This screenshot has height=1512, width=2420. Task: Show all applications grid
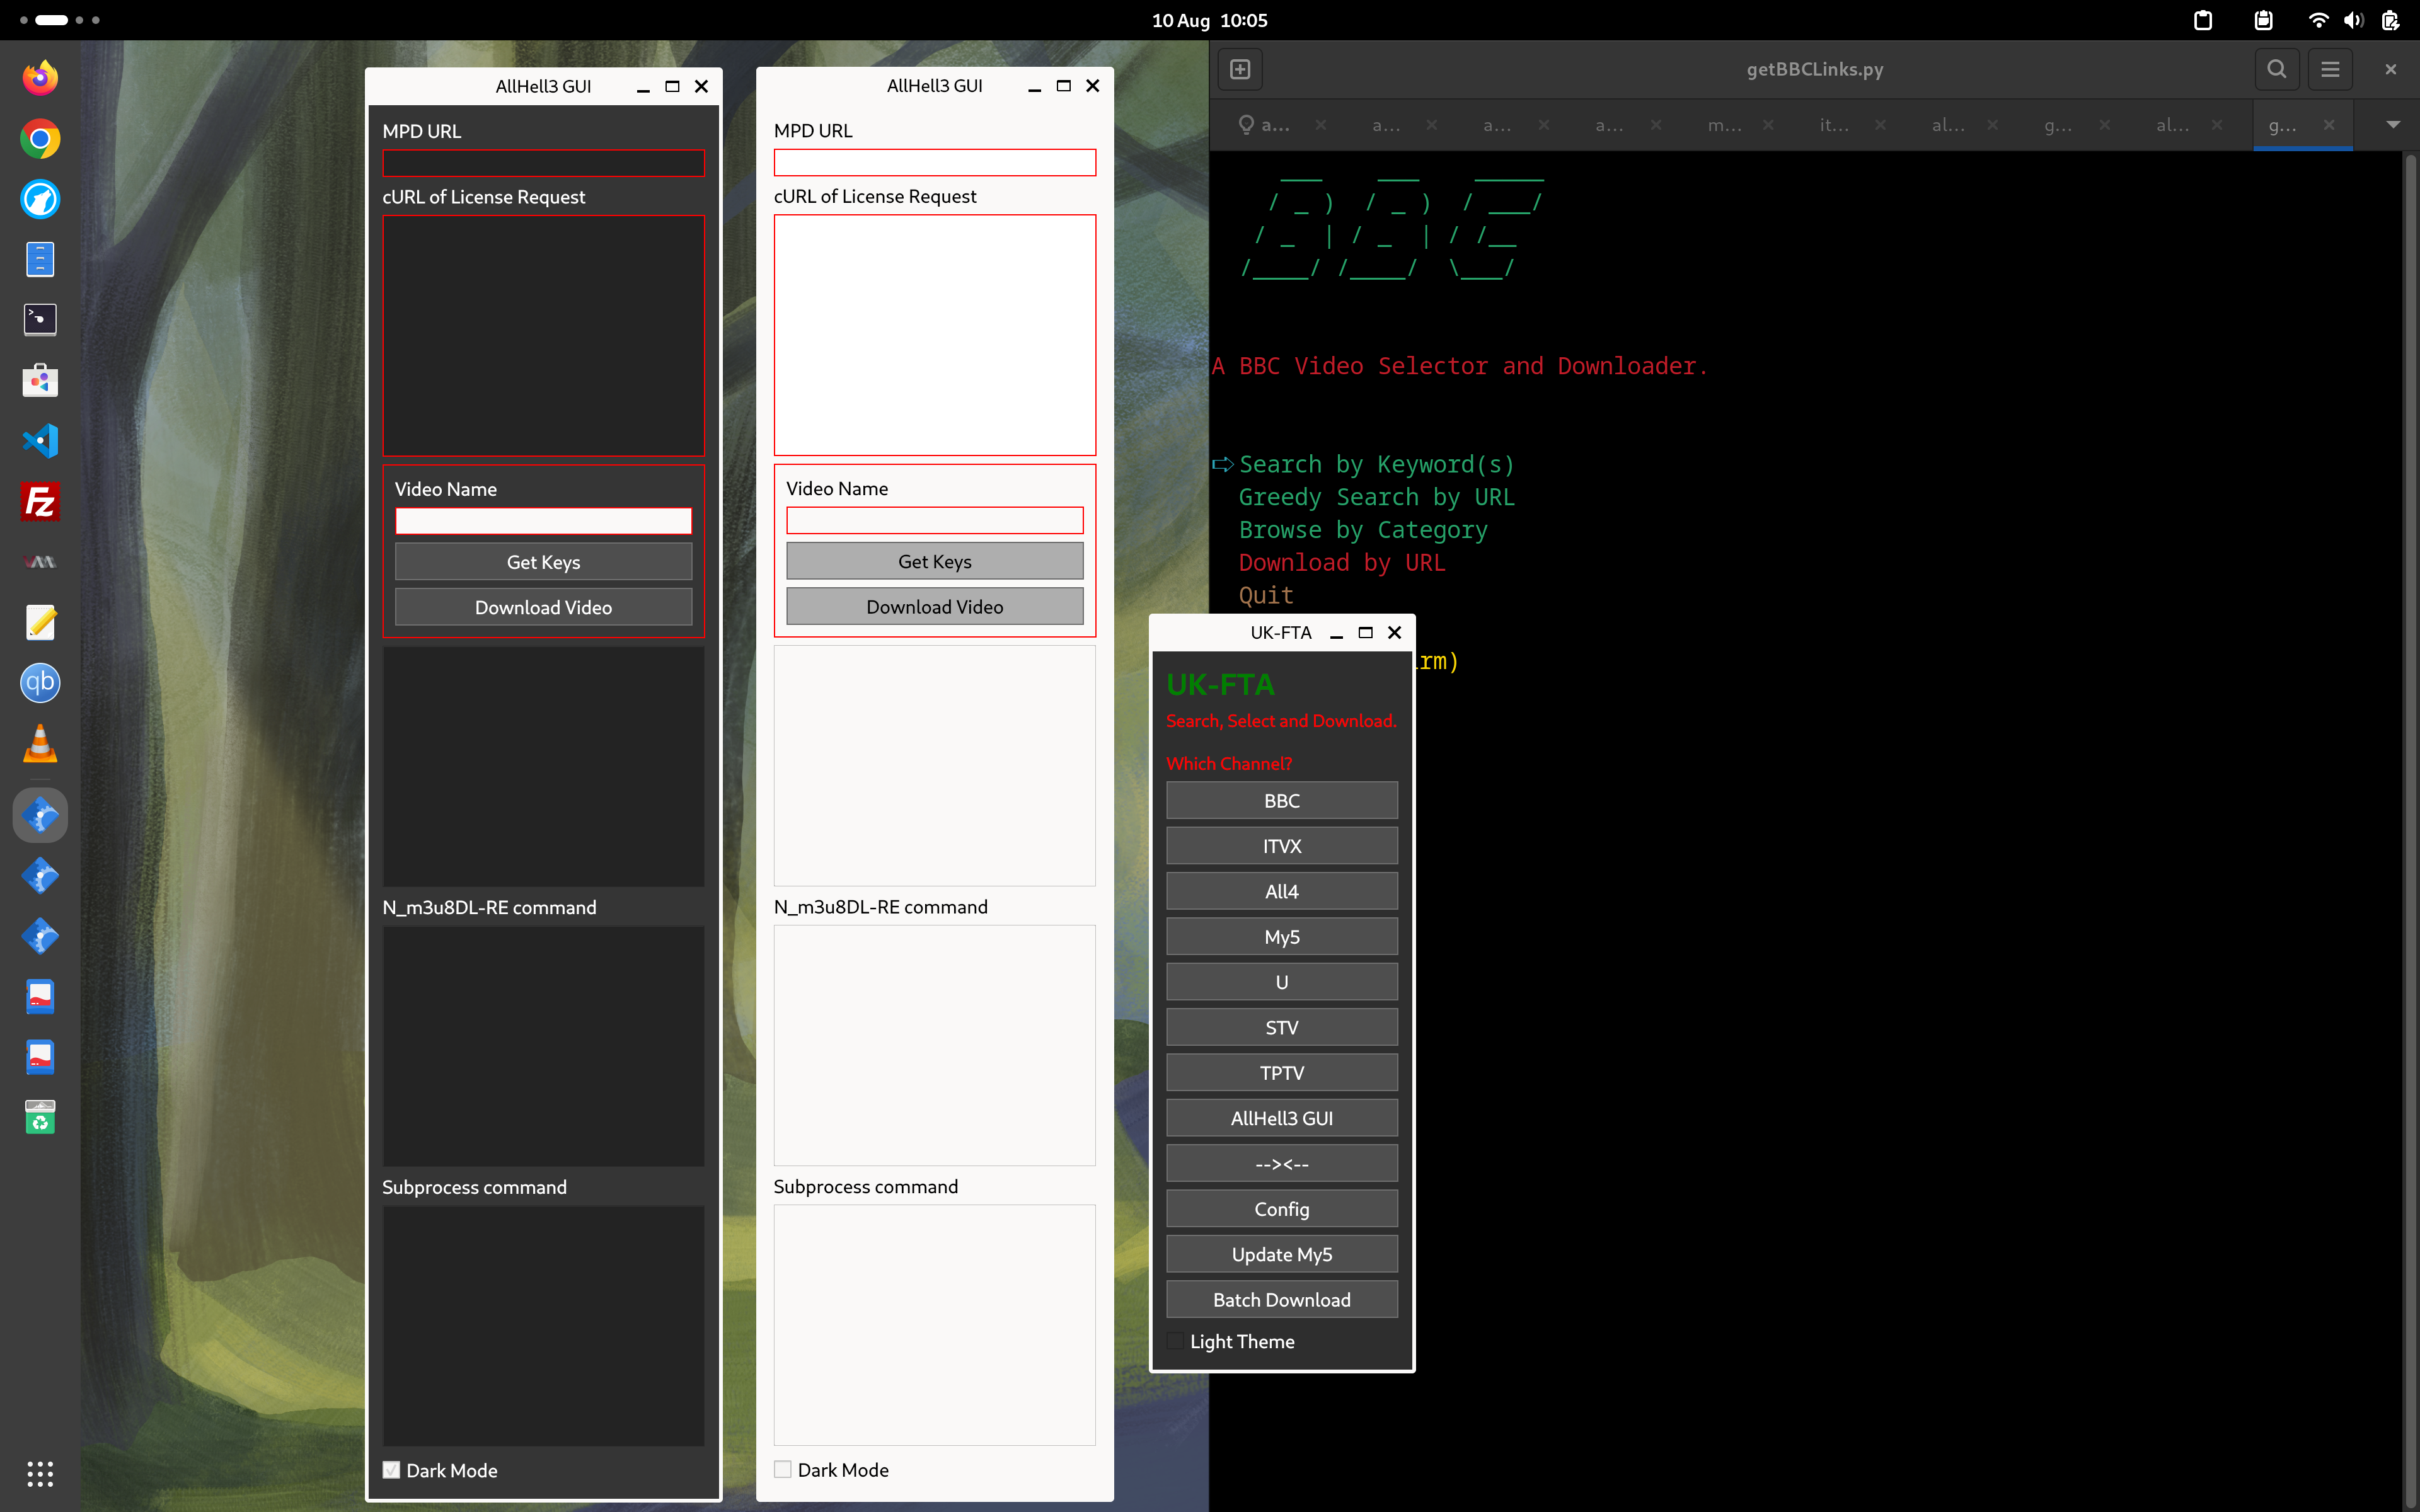pos(40,1473)
